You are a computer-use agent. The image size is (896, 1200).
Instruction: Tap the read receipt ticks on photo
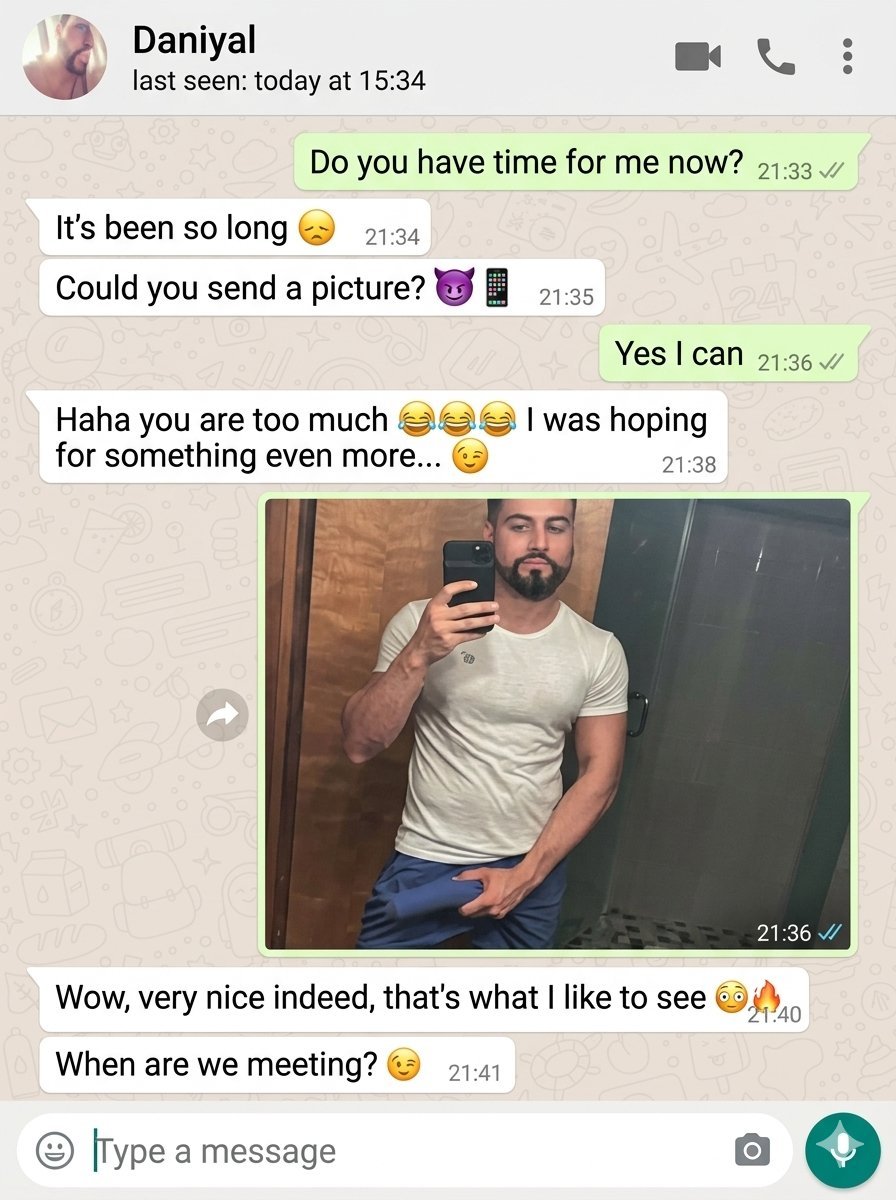[830, 933]
